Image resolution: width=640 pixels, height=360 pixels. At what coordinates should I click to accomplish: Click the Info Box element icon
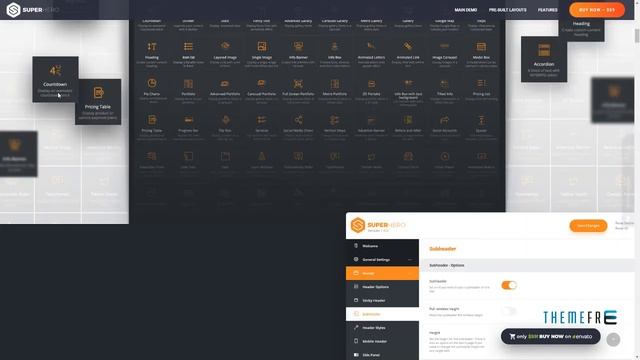(x=335, y=46)
